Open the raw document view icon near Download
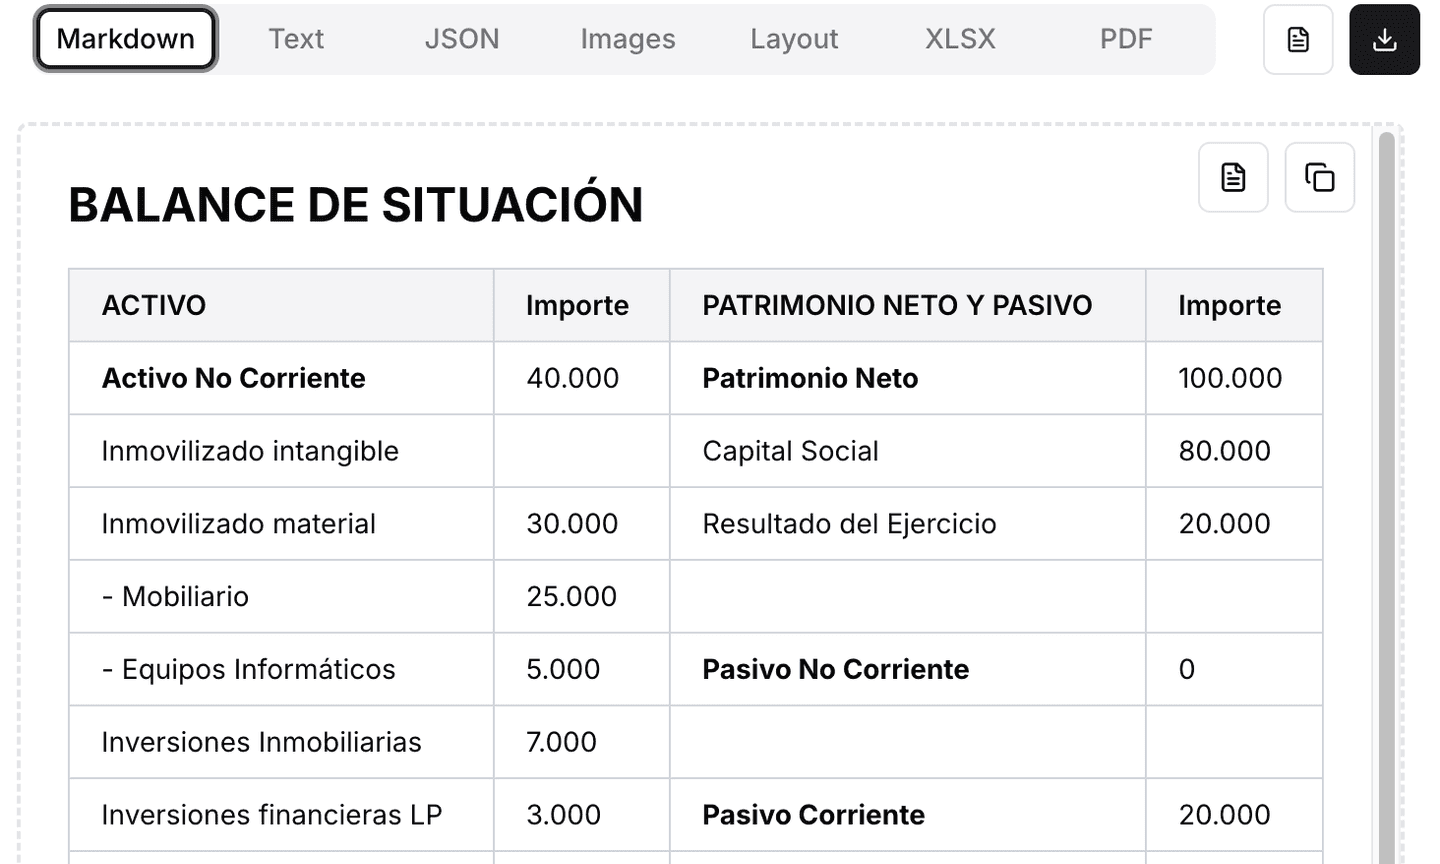Image resolution: width=1440 pixels, height=864 pixels. coord(1297,39)
